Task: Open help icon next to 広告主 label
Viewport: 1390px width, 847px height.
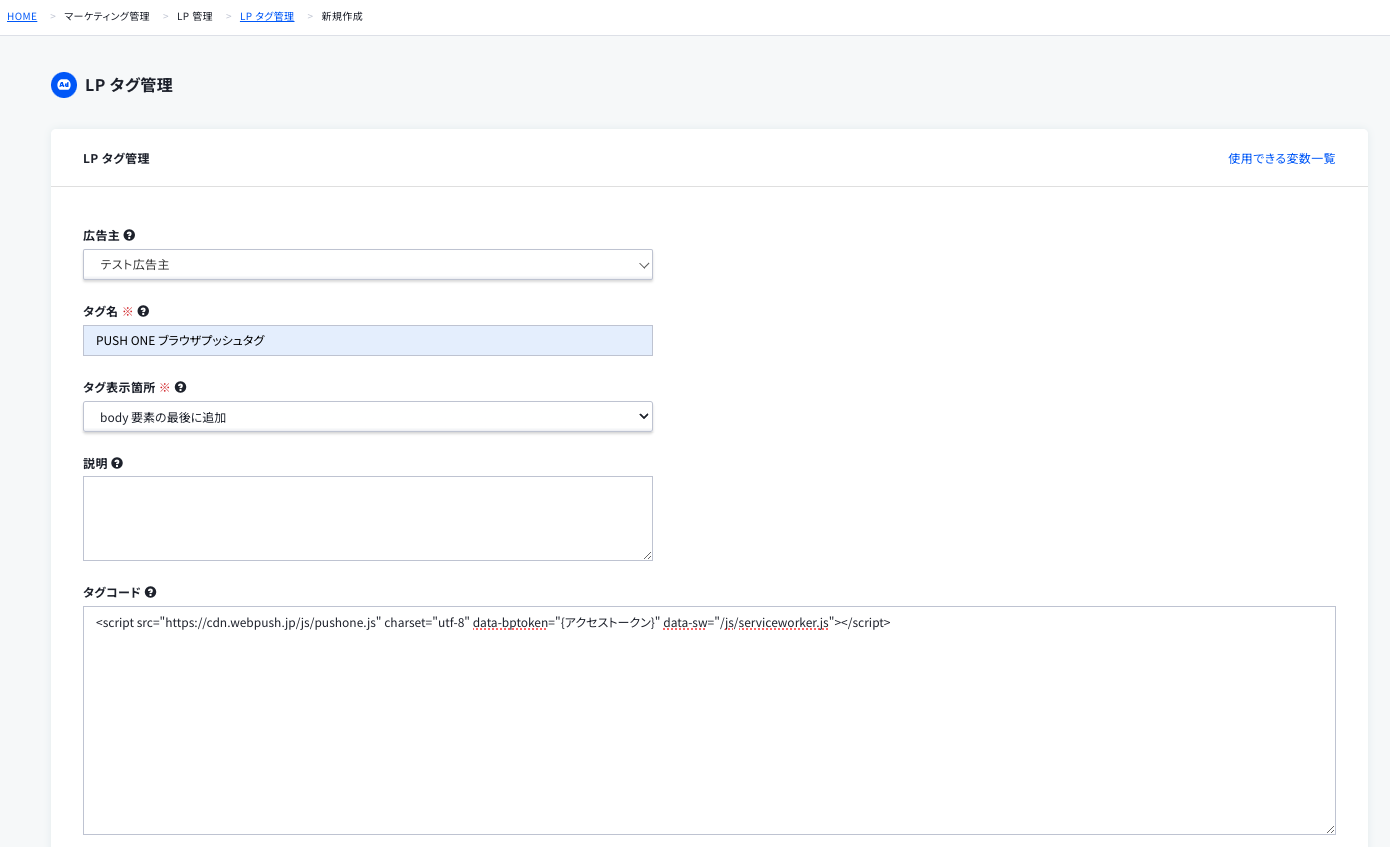Action: (x=129, y=236)
